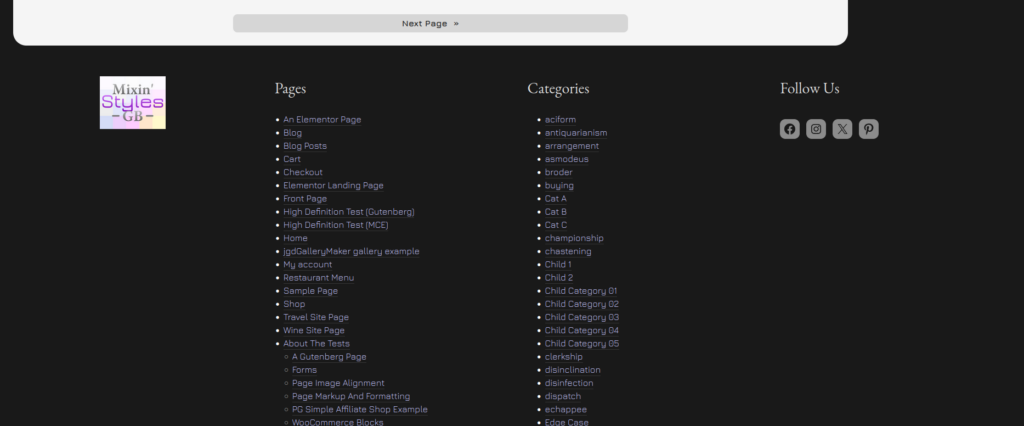Open the About The Tests link
The height and width of the screenshot is (426, 1024).
(x=316, y=344)
